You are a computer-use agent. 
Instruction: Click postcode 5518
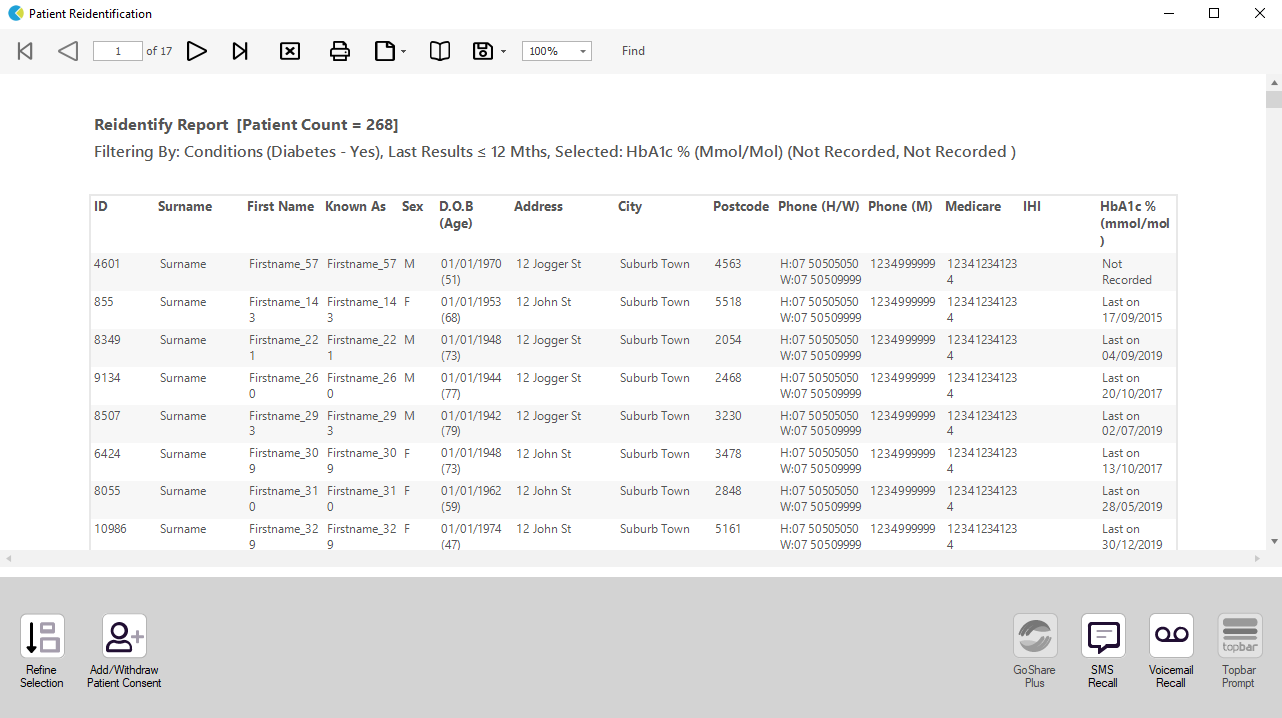(728, 302)
